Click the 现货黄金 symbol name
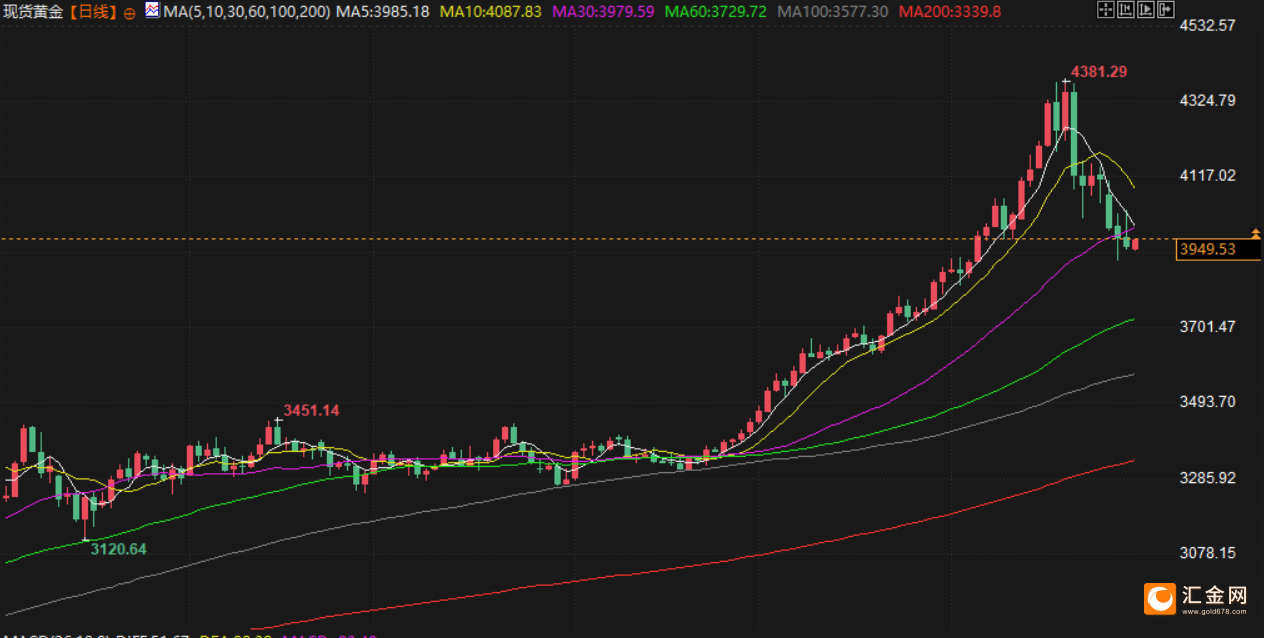Image resolution: width=1264 pixels, height=638 pixels. (x=35, y=12)
